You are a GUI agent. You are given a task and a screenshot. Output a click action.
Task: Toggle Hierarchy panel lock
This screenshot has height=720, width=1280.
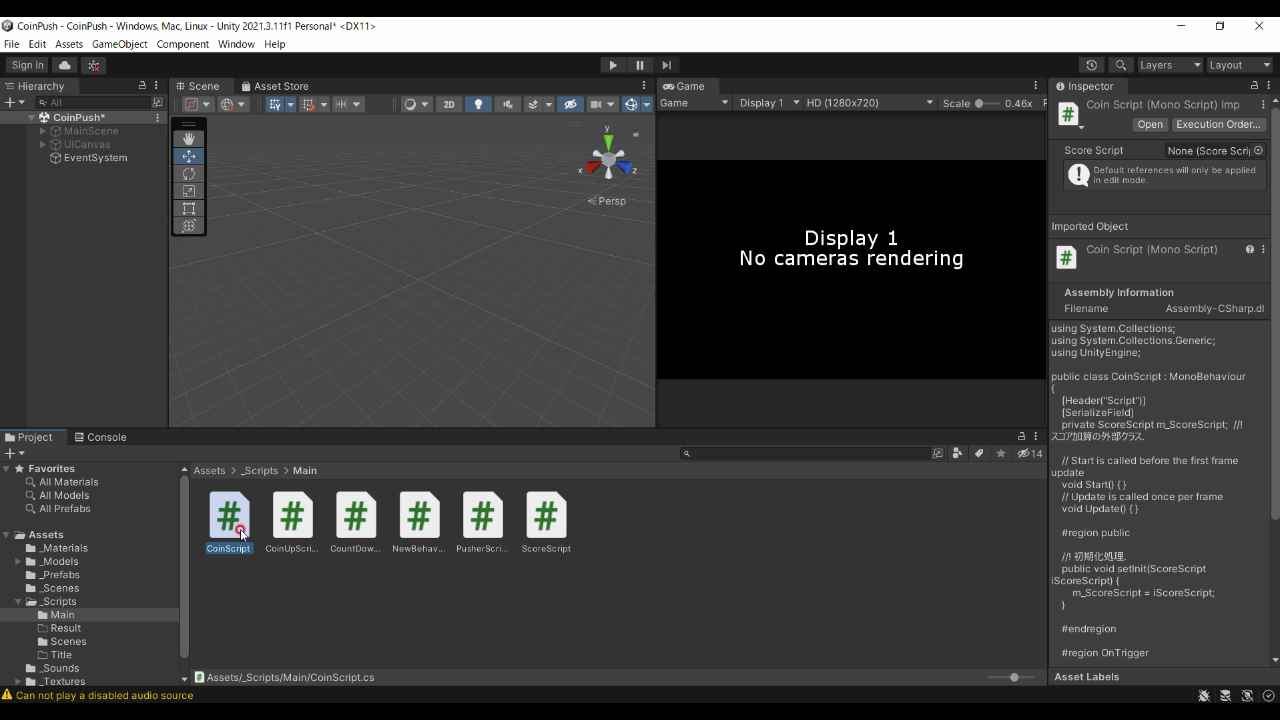142,86
